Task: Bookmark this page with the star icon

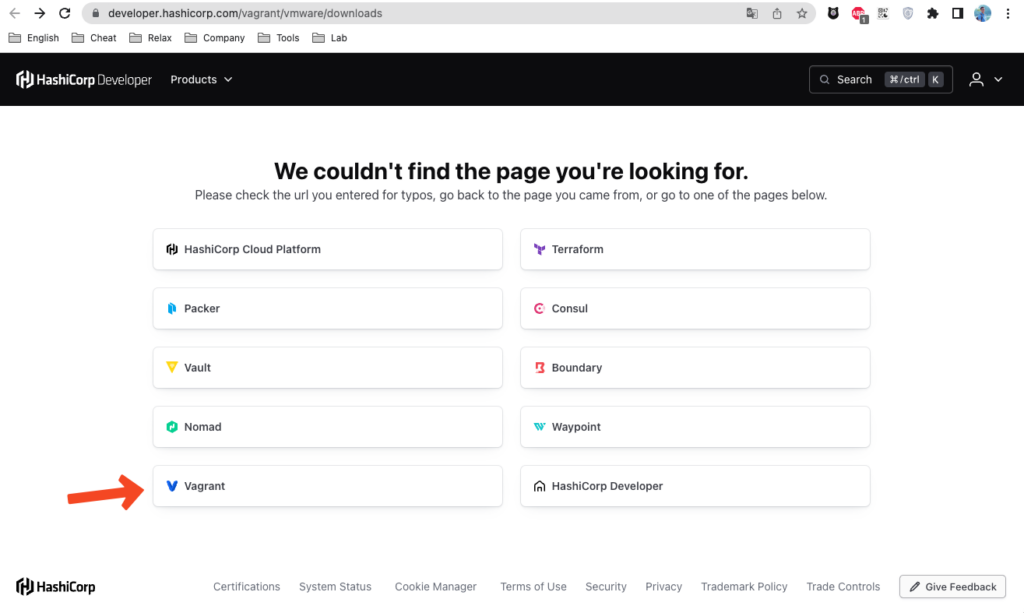Action: click(x=802, y=13)
